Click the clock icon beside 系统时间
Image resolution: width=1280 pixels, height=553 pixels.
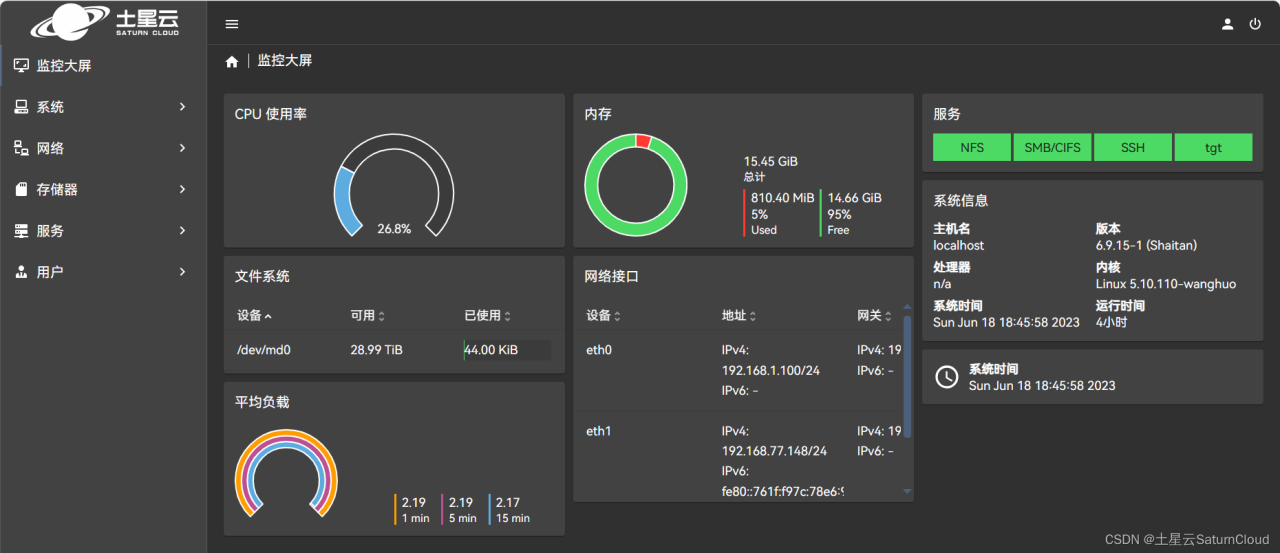[946, 376]
